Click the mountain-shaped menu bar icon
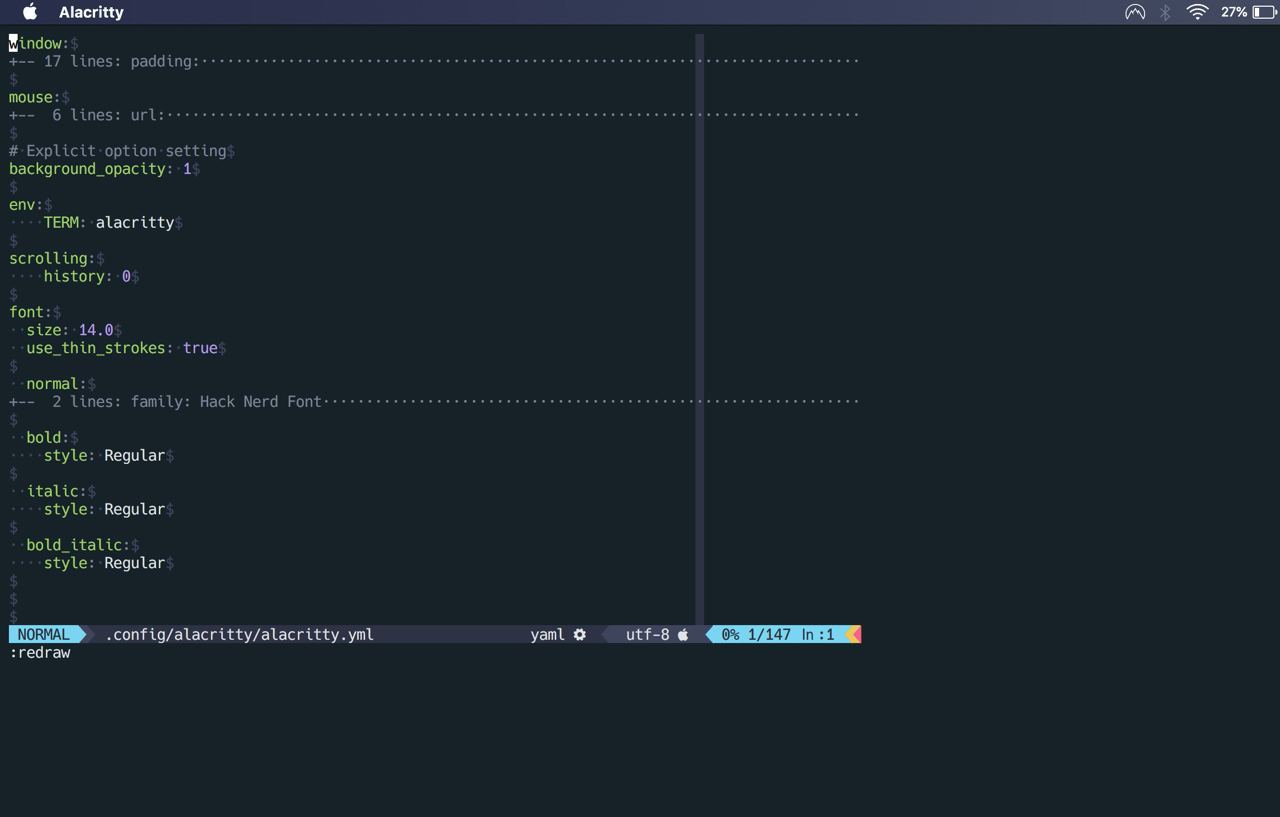 click(x=1135, y=12)
